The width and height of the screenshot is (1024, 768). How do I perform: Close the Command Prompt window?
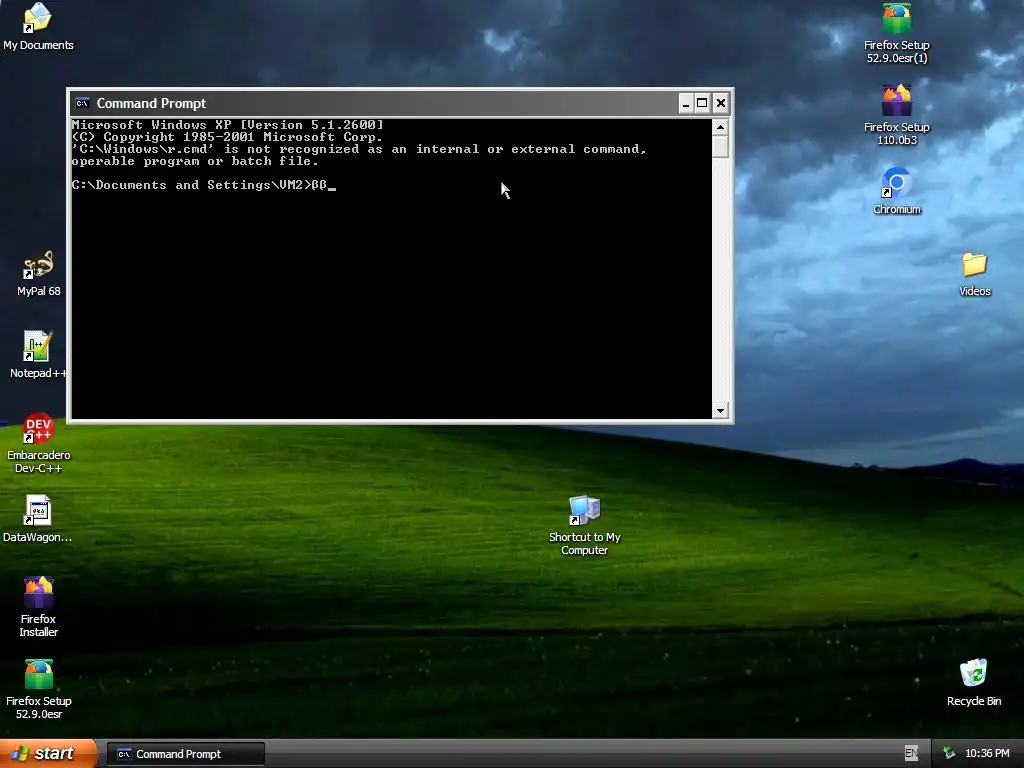[720, 103]
